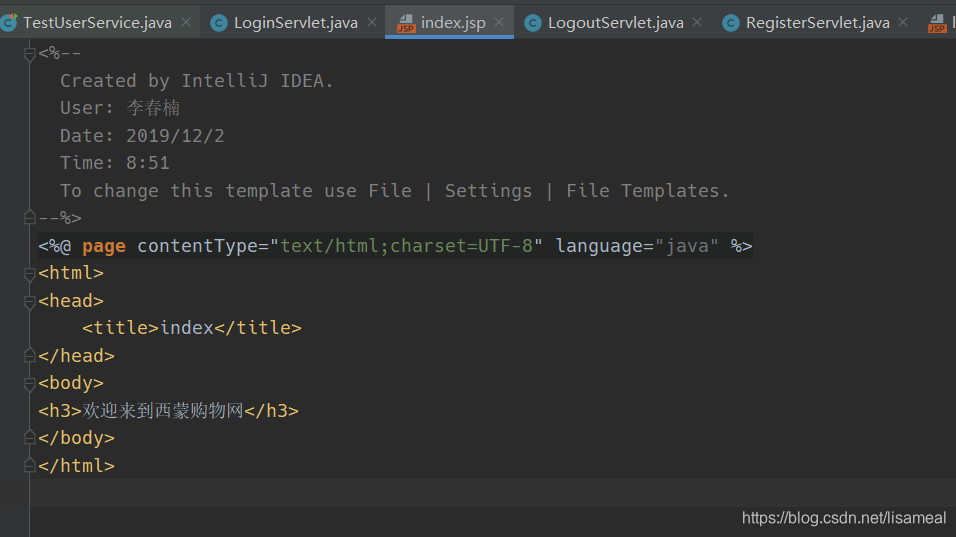The width and height of the screenshot is (956, 537).
Task: Toggle fold marker at the comment end --%>
Action: pyautogui.click(x=29, y=217)
